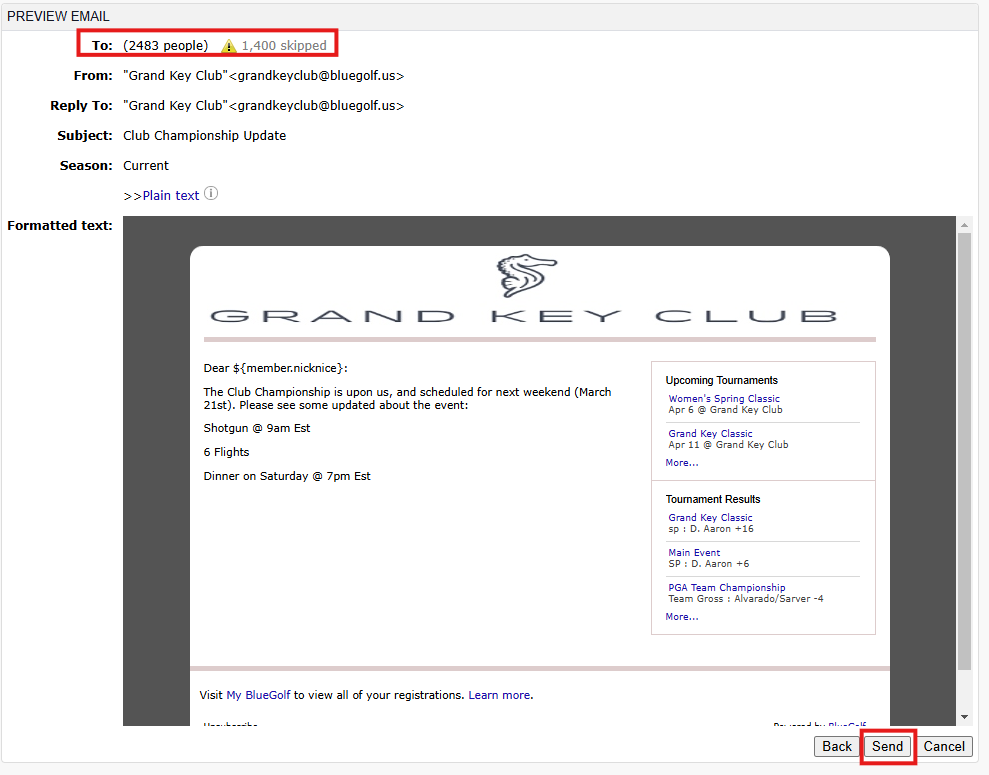Click the warning triangle icon next to skipped
This screenshot has height=775, width=989.
click(x=229, y=46)
